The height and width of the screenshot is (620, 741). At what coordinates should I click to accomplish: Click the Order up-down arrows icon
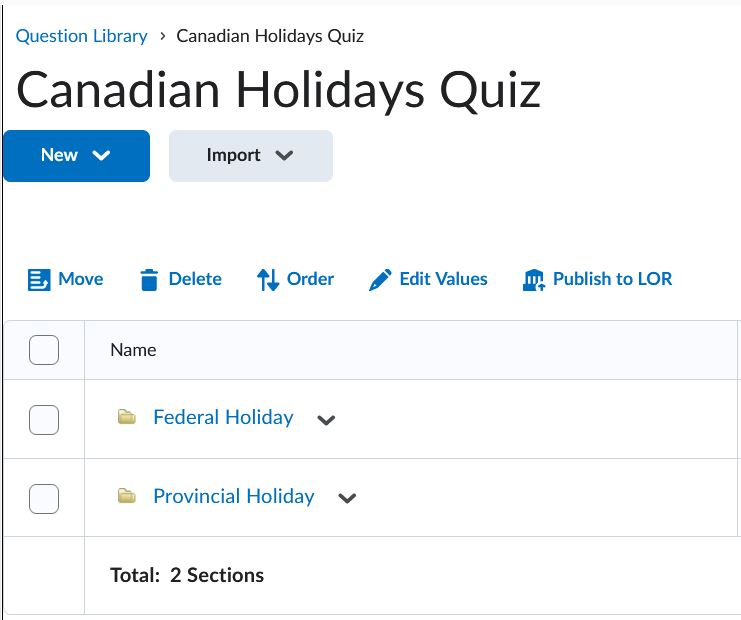267,280
